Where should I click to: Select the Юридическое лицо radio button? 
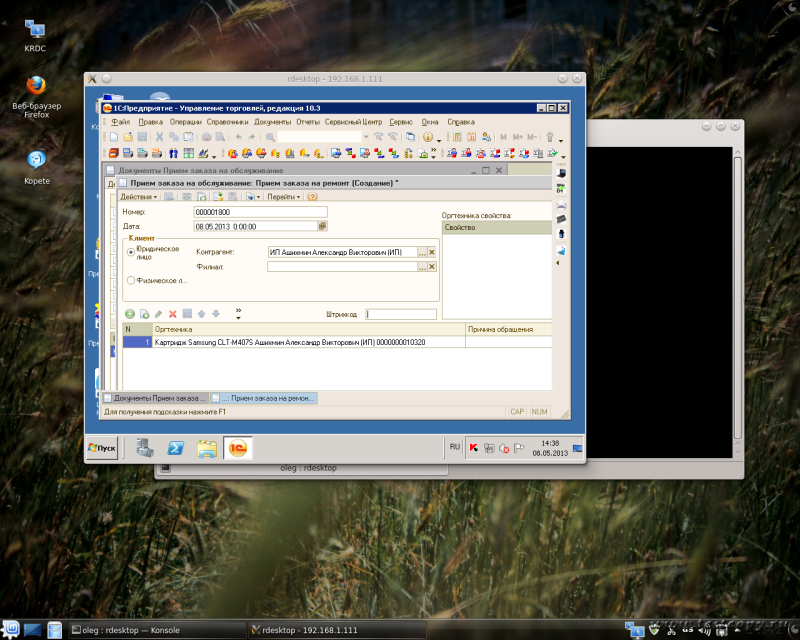(x=130, y=253)
